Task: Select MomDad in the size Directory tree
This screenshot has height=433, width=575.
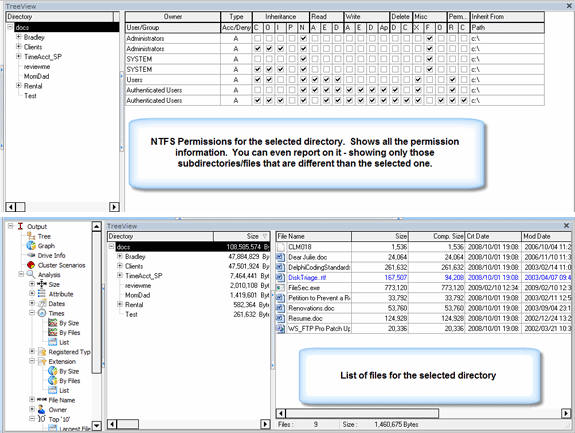Action: (x=138, y=295)
